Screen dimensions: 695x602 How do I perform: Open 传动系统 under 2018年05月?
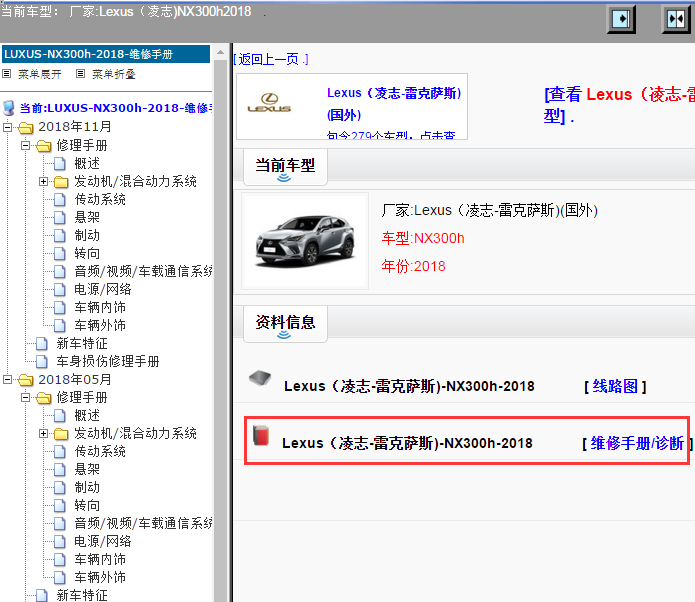point(100,451)
